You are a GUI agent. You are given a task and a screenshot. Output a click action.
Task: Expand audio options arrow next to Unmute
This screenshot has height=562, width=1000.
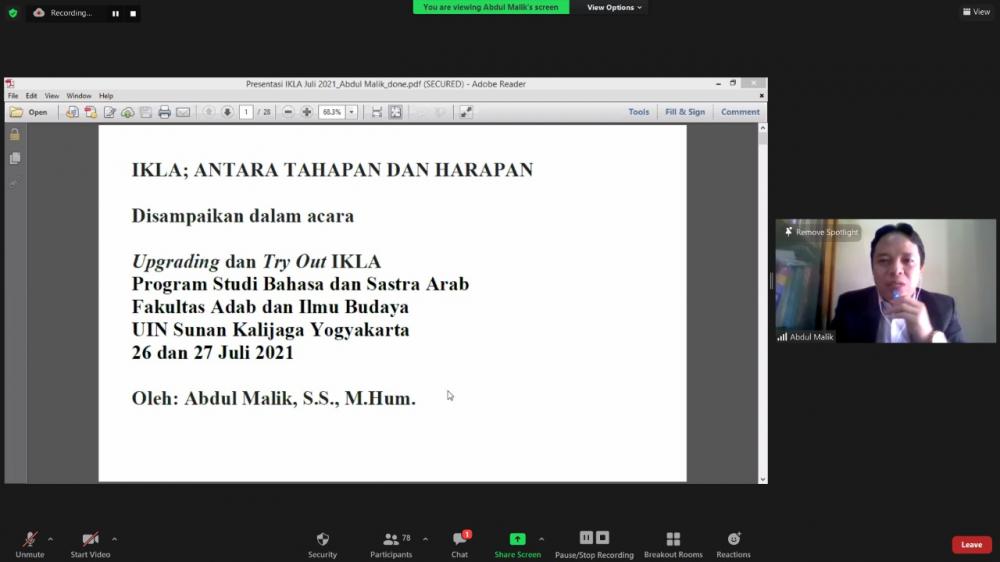(50, 539)
